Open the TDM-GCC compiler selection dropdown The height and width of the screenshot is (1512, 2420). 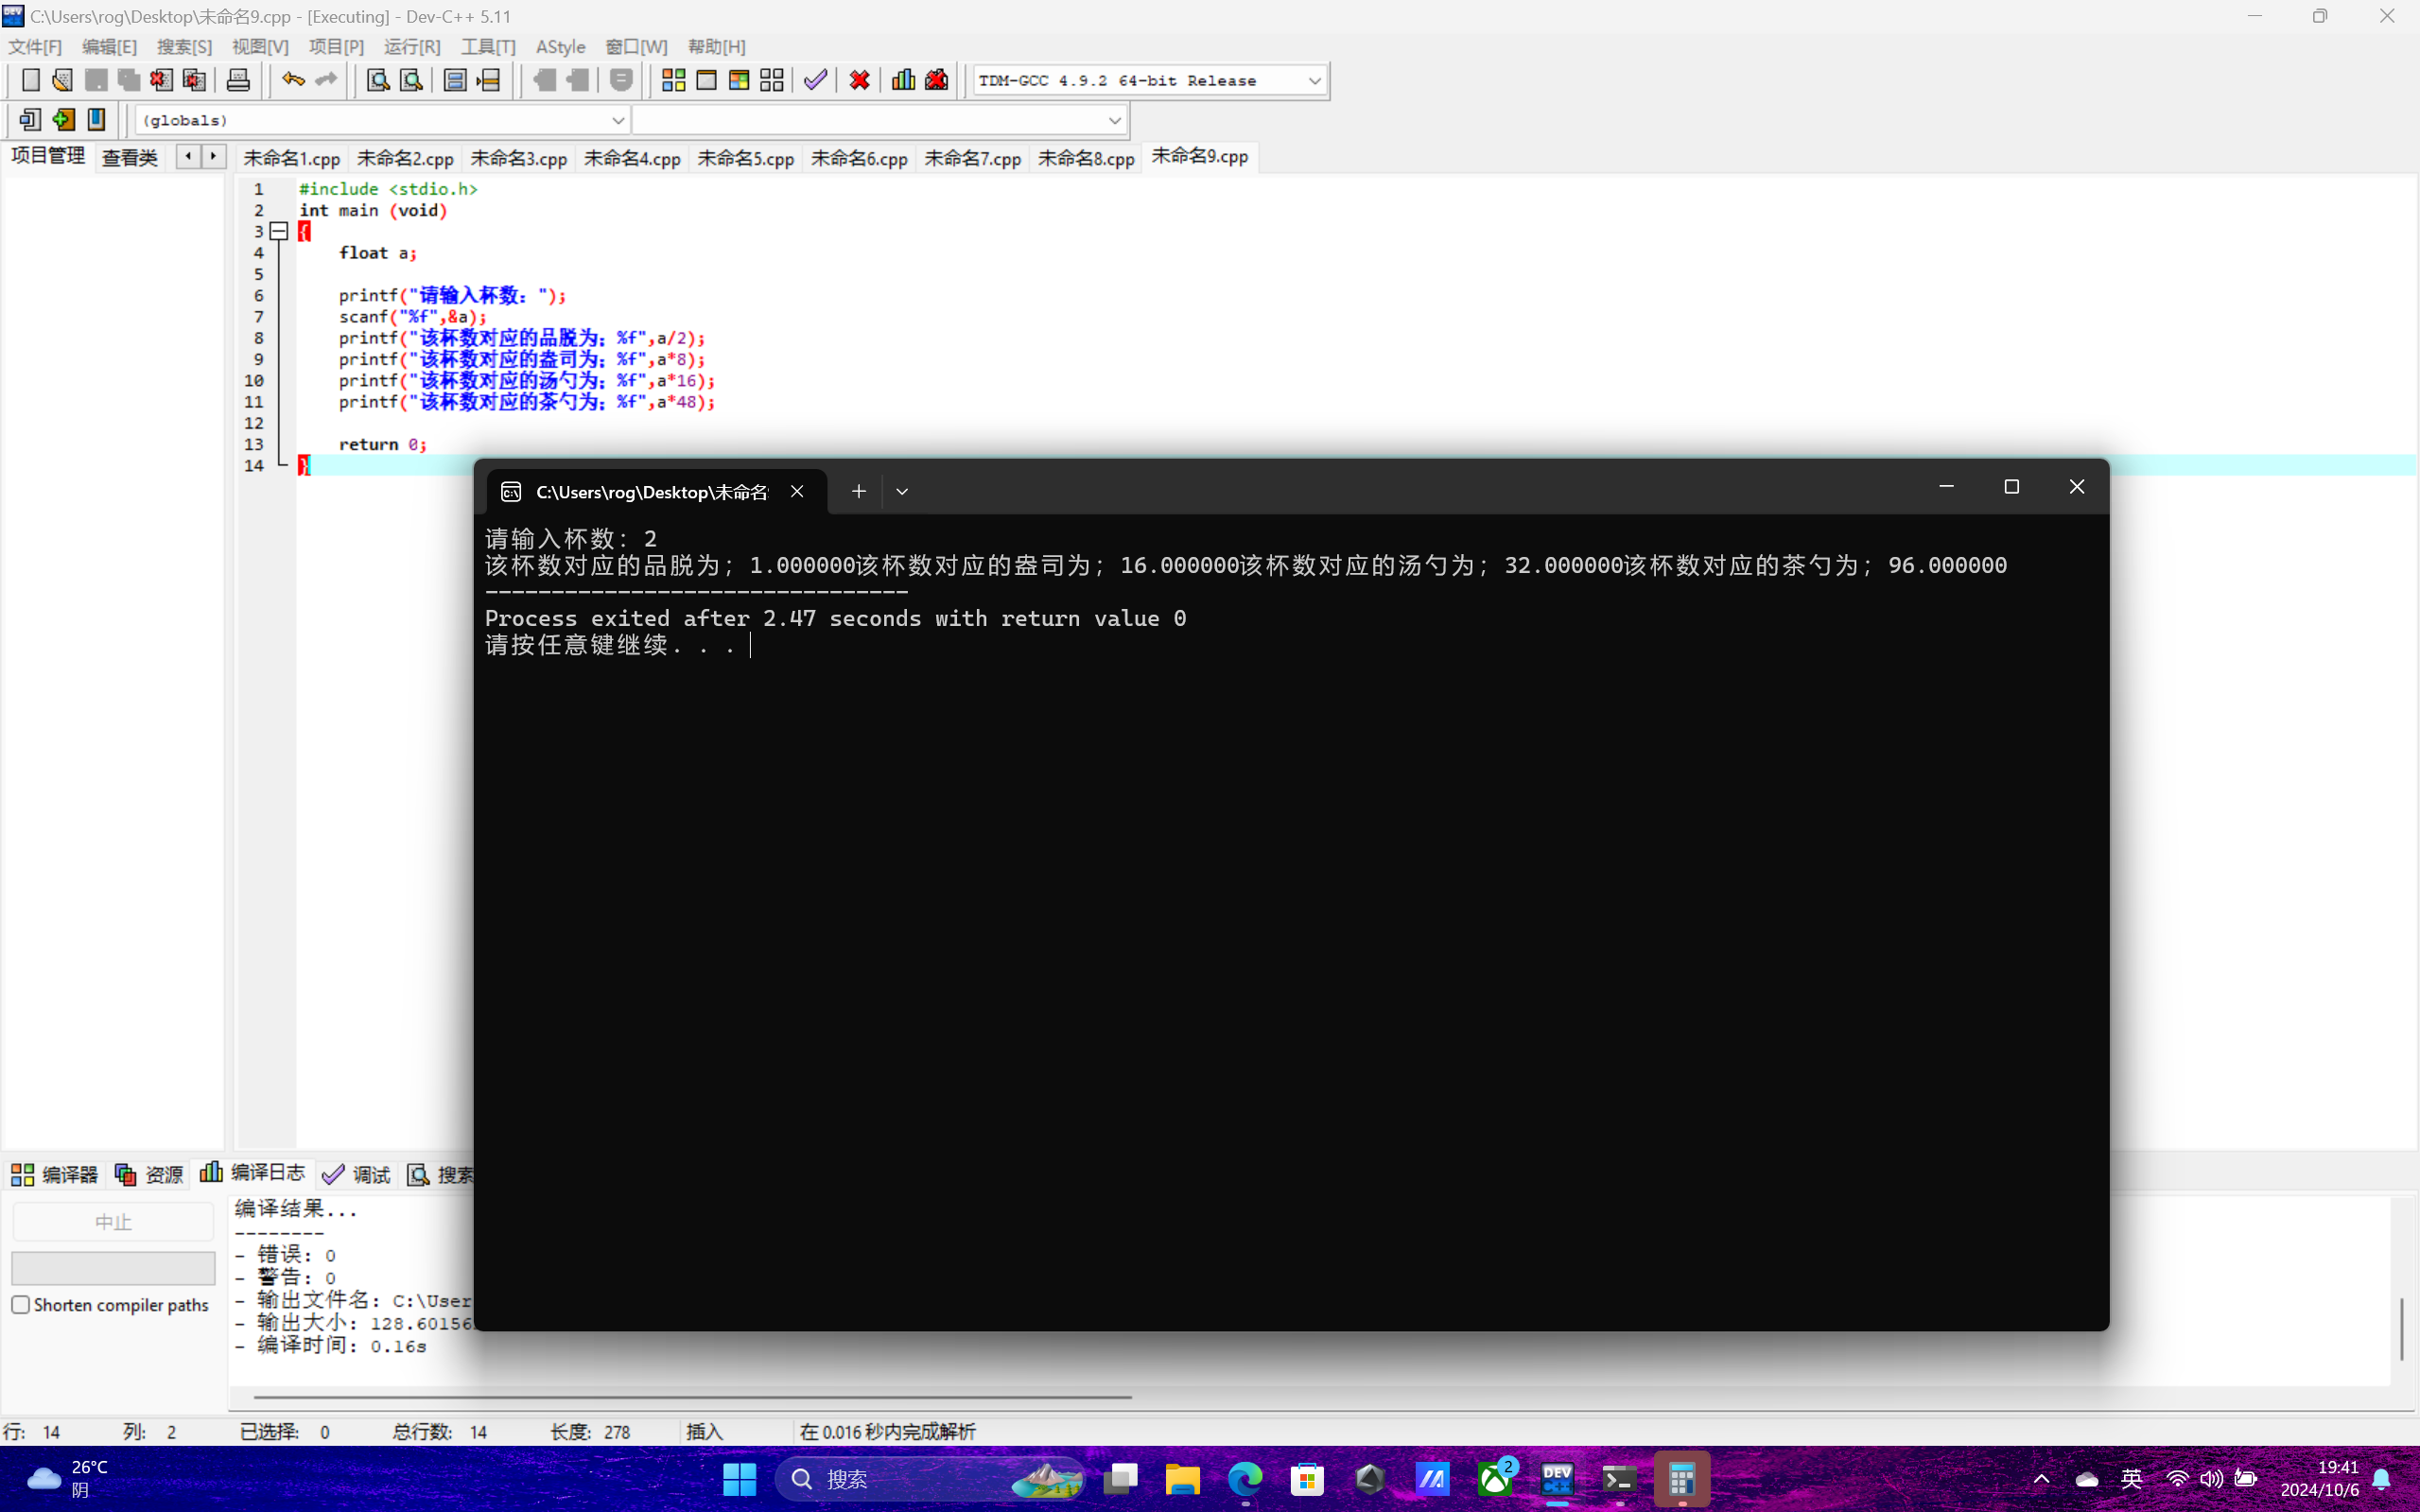point(1314,80)
